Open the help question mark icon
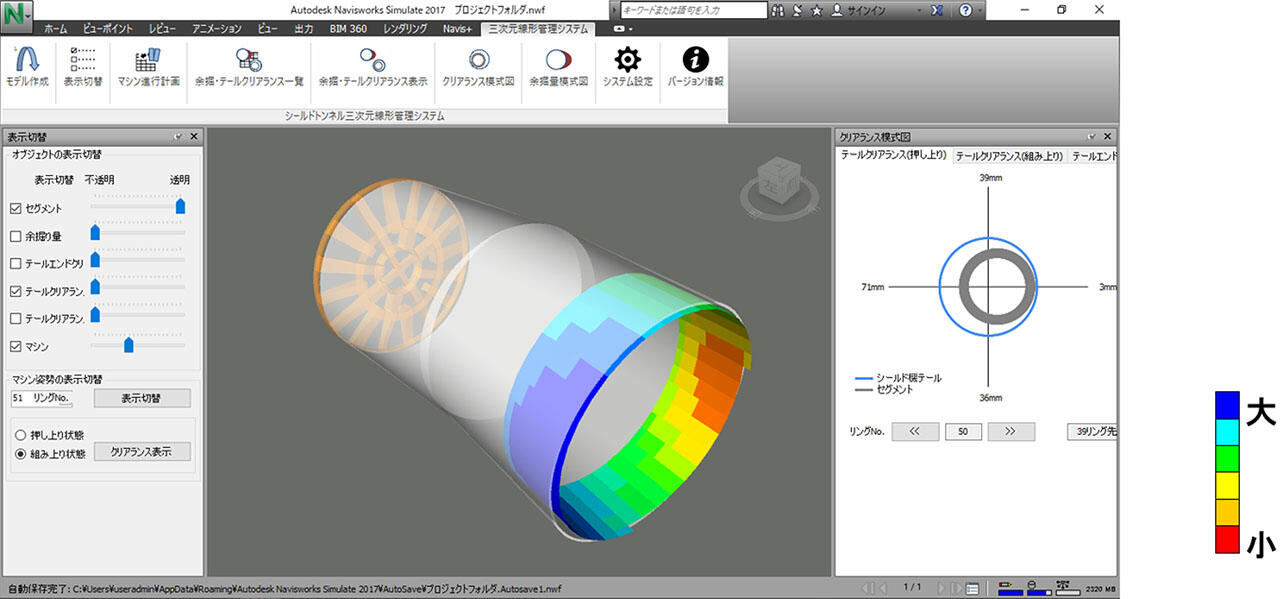The width and height of the screenshot is (1280, 599). (965, 10)
